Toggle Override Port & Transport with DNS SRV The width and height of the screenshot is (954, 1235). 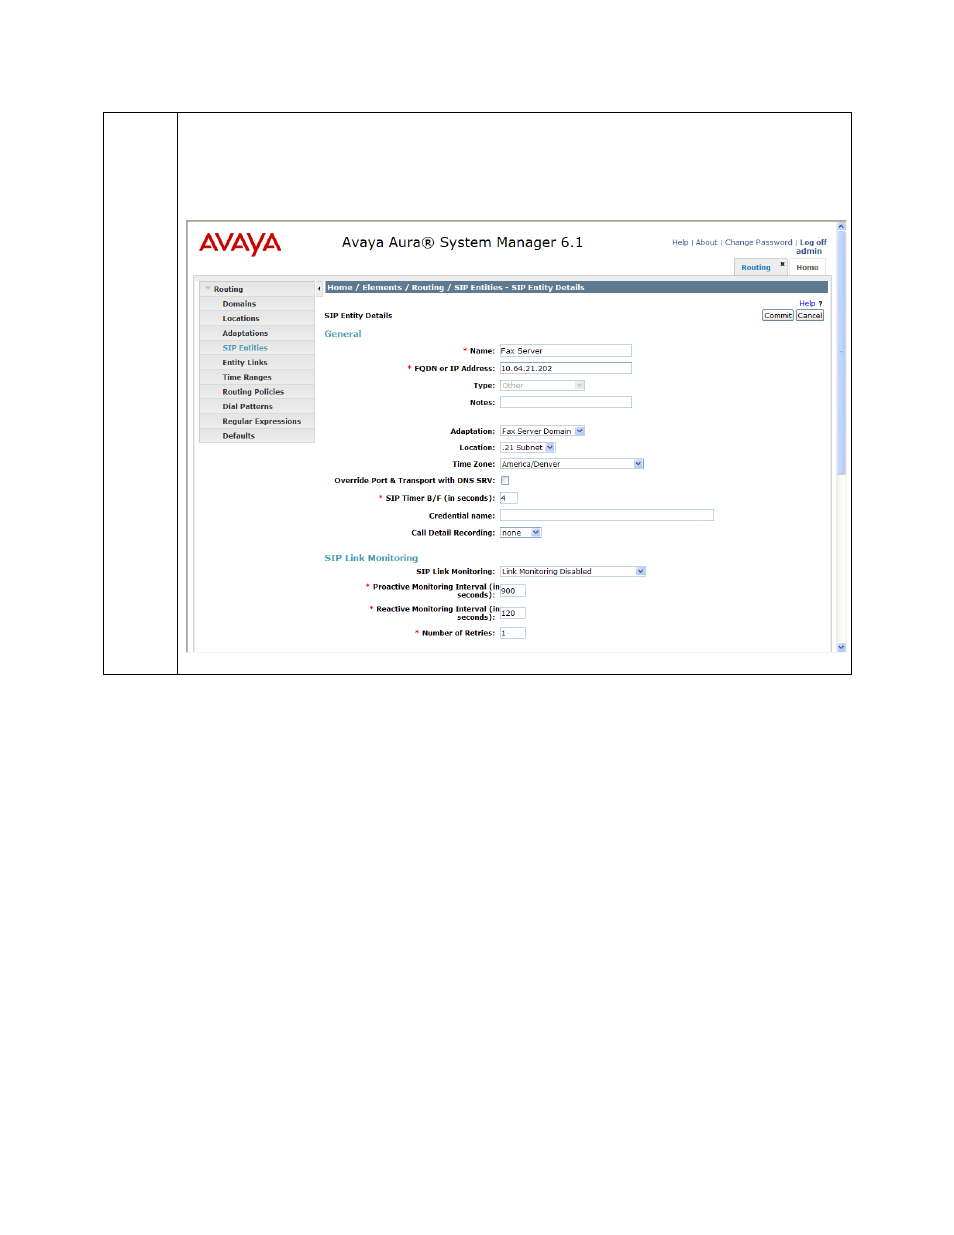505,481
